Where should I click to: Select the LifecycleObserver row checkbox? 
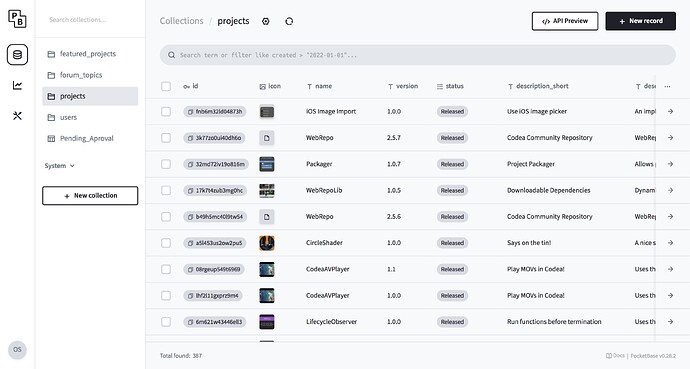(166, 322)
